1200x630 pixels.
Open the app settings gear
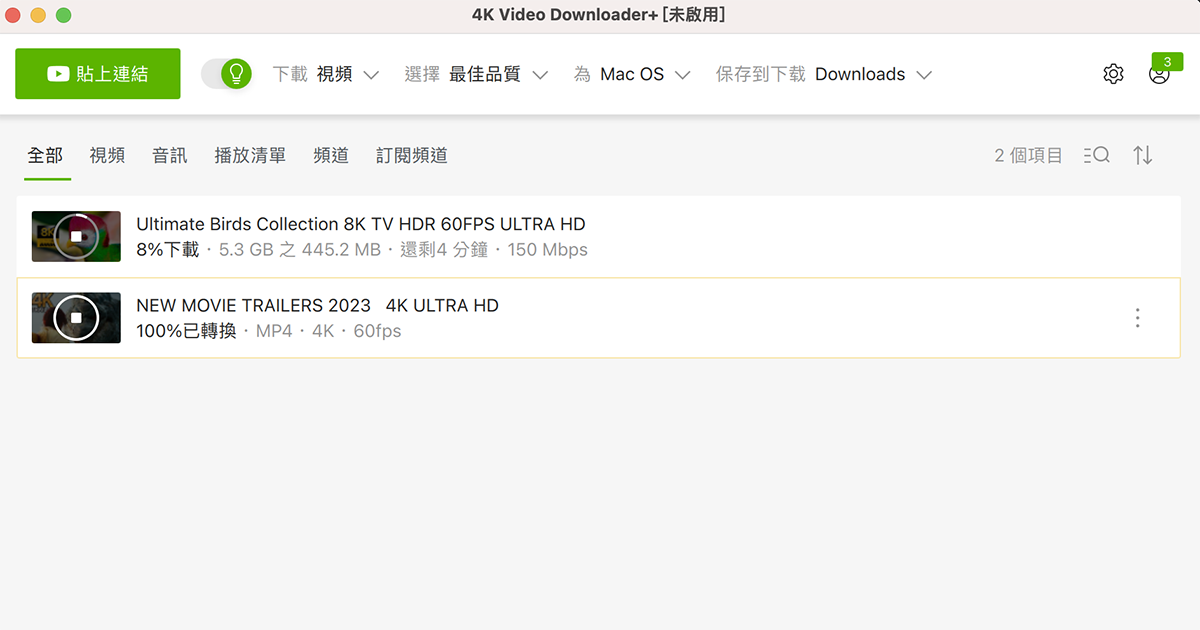click(1113, 73)
